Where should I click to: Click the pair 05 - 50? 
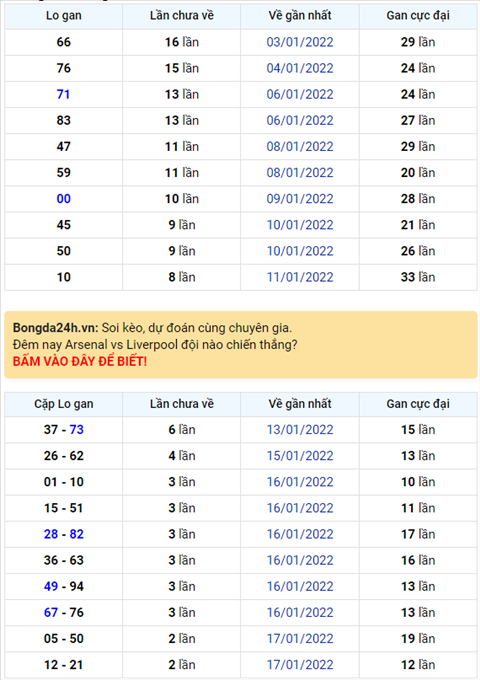point(63,638)
